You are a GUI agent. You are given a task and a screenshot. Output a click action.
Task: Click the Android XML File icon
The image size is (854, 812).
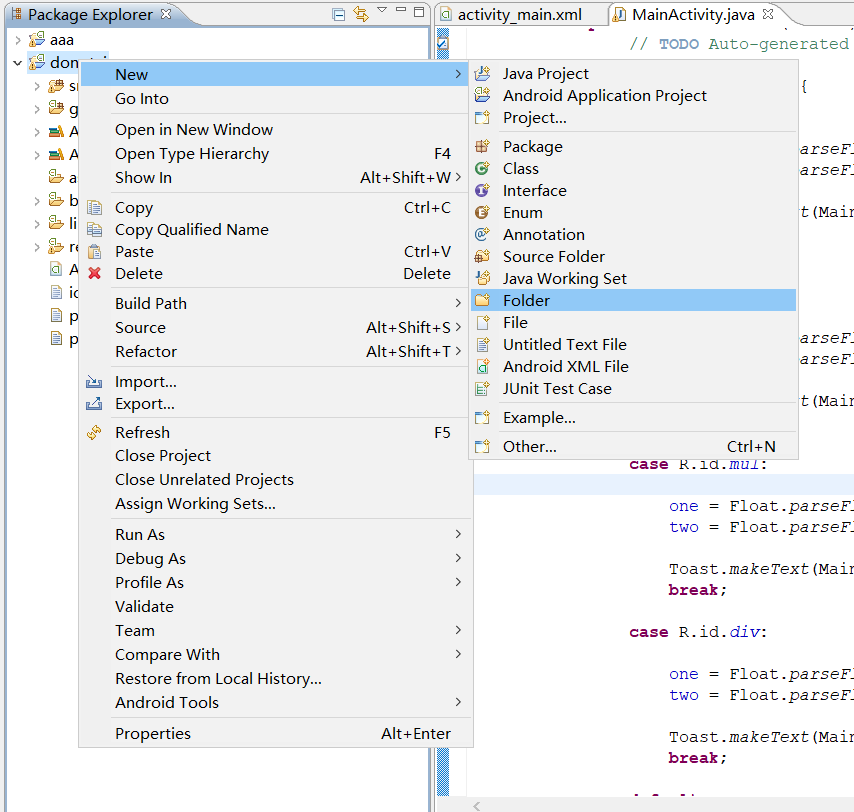pyautogui.click(x=483, y=367)
